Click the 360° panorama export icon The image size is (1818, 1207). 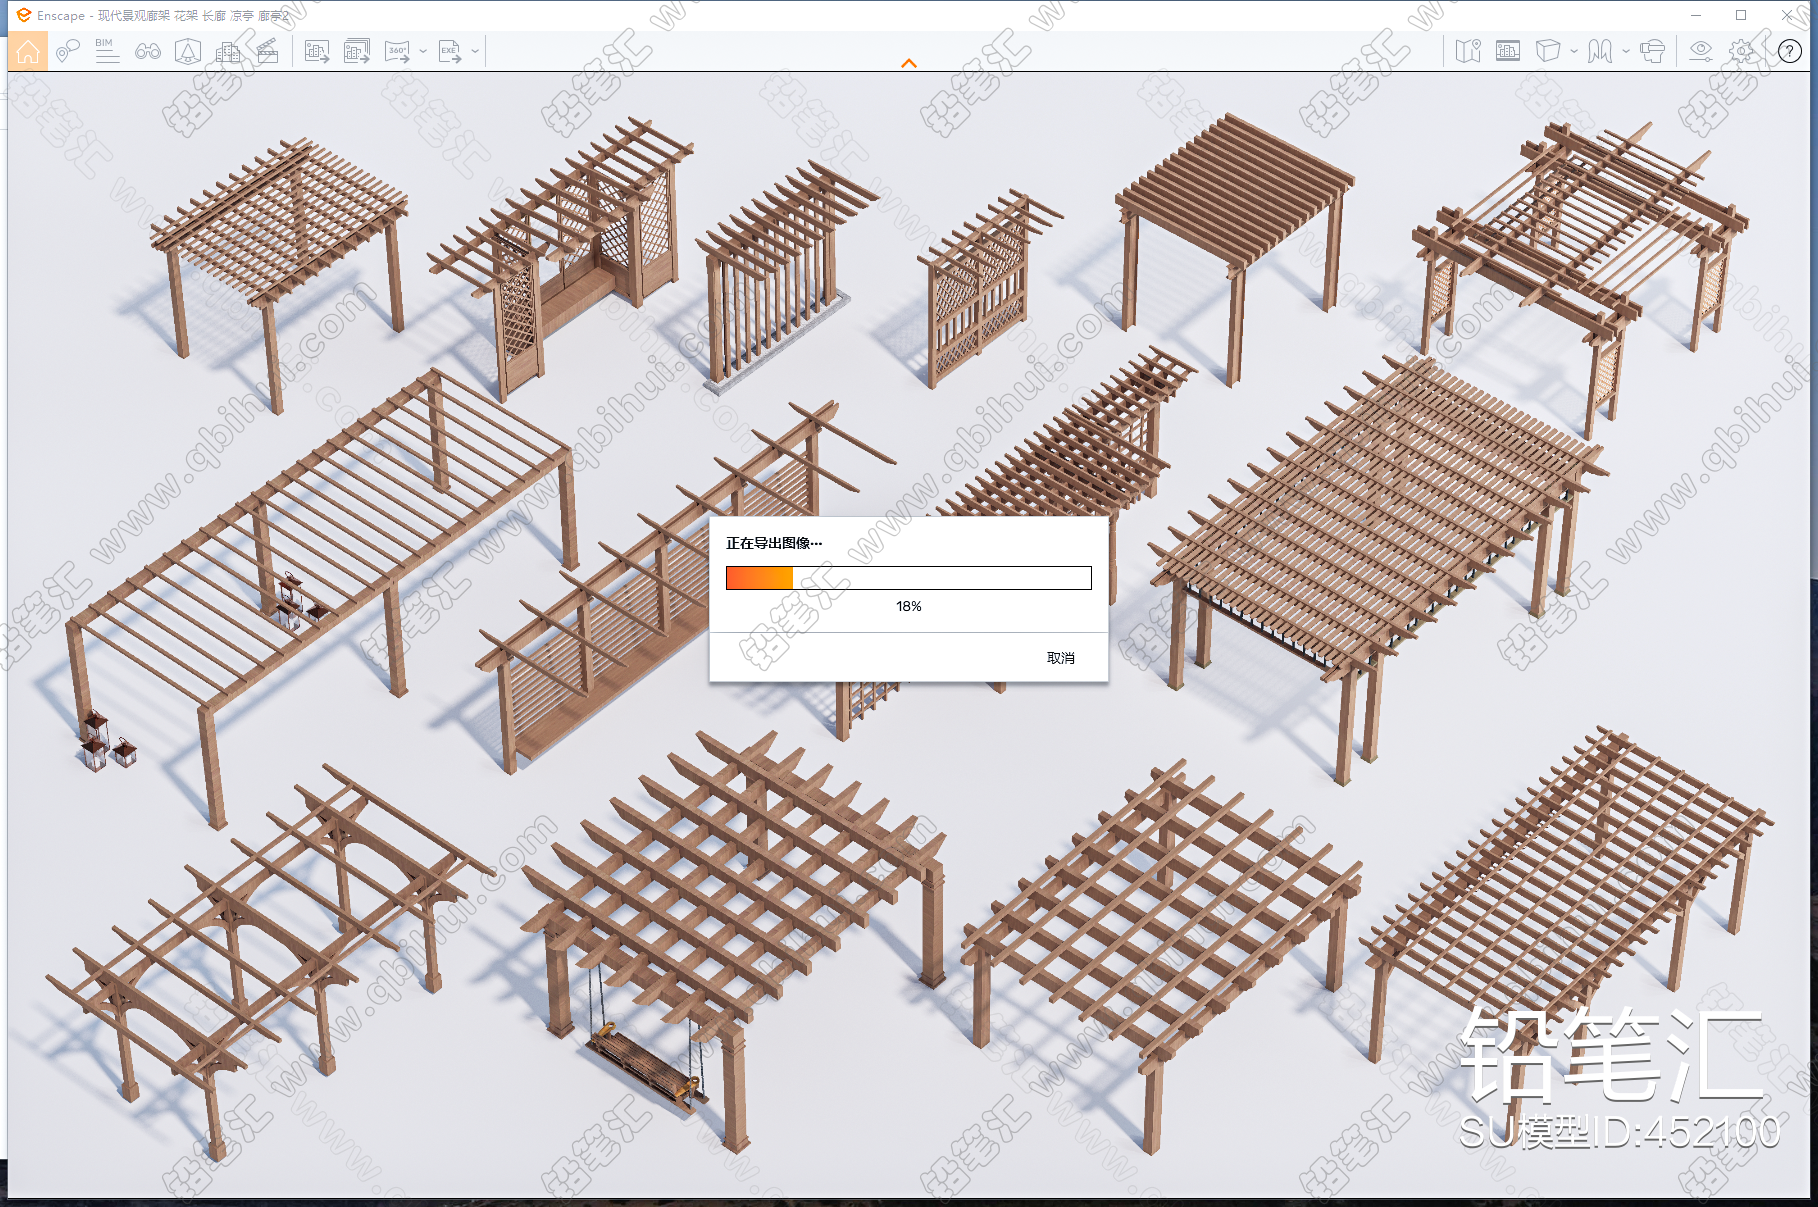coord(398,51)
